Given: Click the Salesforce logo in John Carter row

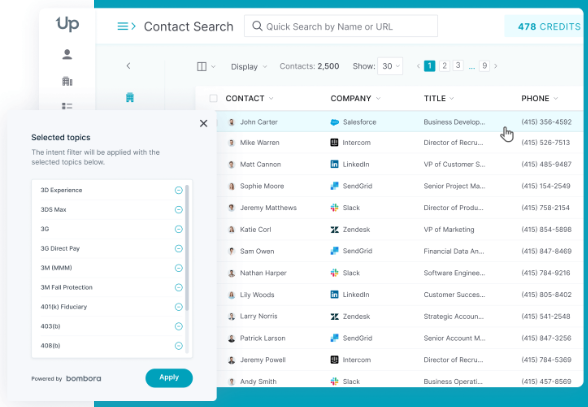Looking at the screenshot, I should (334, 122).
